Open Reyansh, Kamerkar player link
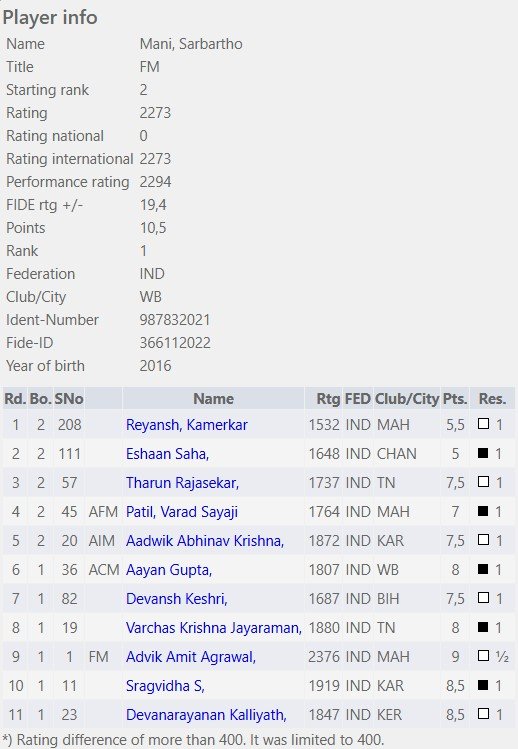Viewport: 518px width, 749px height. (x=187, y=425)
